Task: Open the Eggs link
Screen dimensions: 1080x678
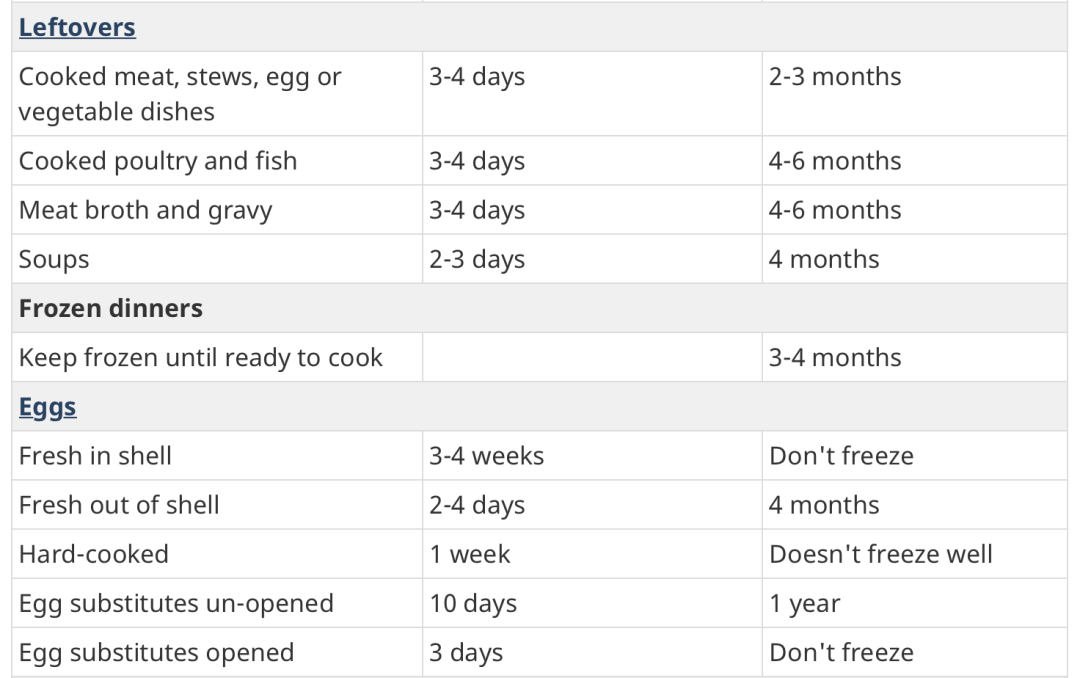Action: click(47, 407)
